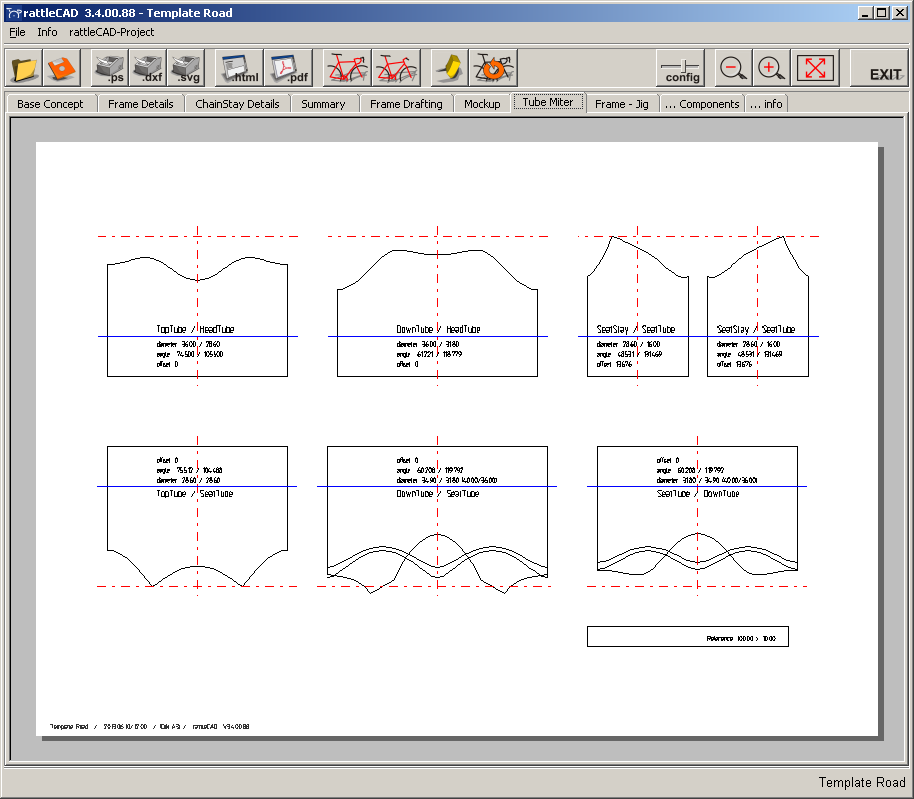The height and width of the screenshot is (799, 914).
Task: Open the rattleCAD-Project menu
Action: (111, 32)
